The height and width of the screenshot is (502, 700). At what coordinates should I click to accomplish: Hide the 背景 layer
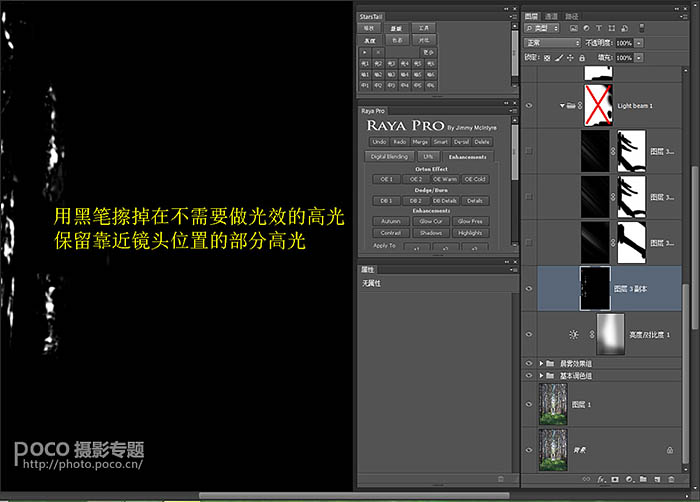(x=529, y=450)
